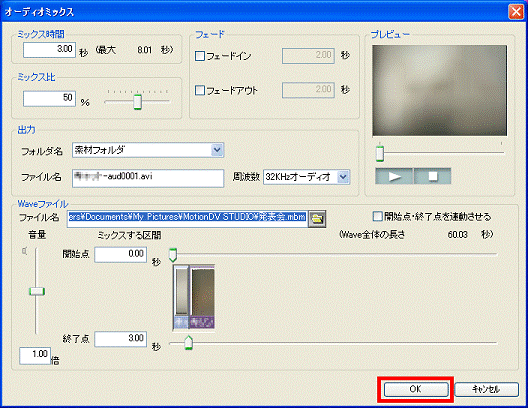Click the キャンセル button

[486, 389]
